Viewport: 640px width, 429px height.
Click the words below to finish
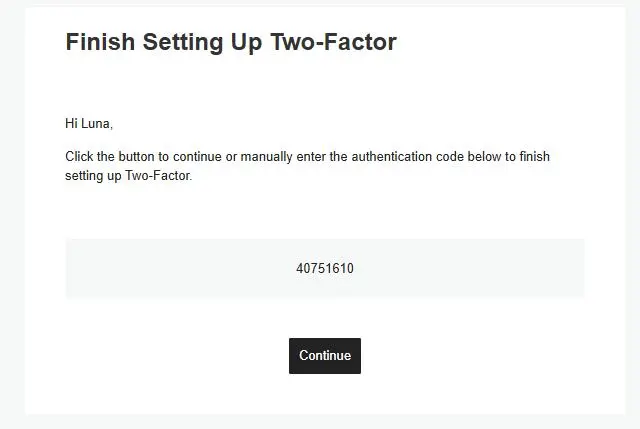(x=509, y=156)
